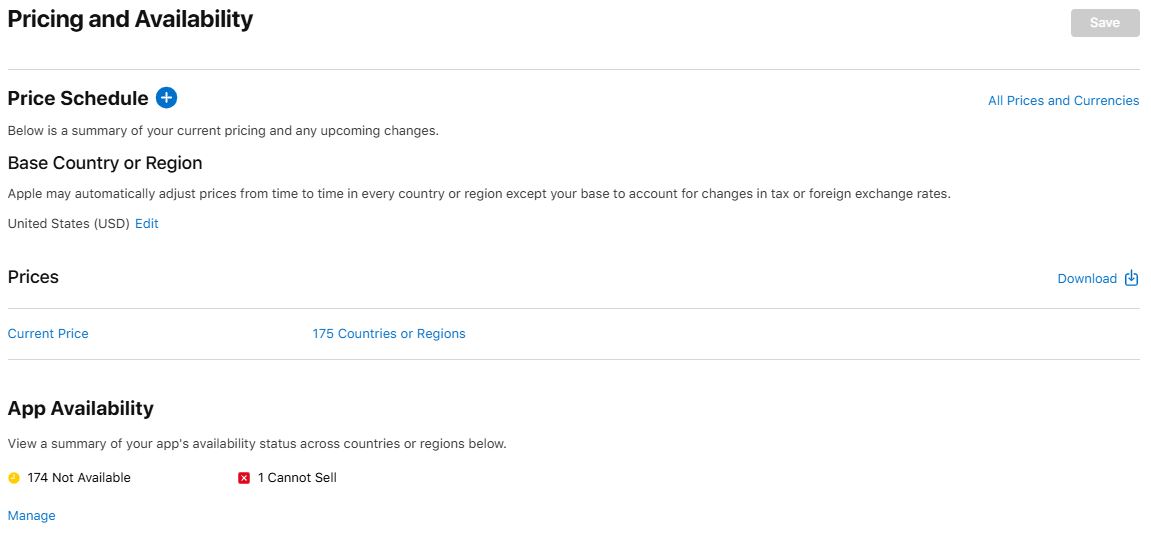
Task: Click the Base Country or Region heading
Action: pos(105,163)
